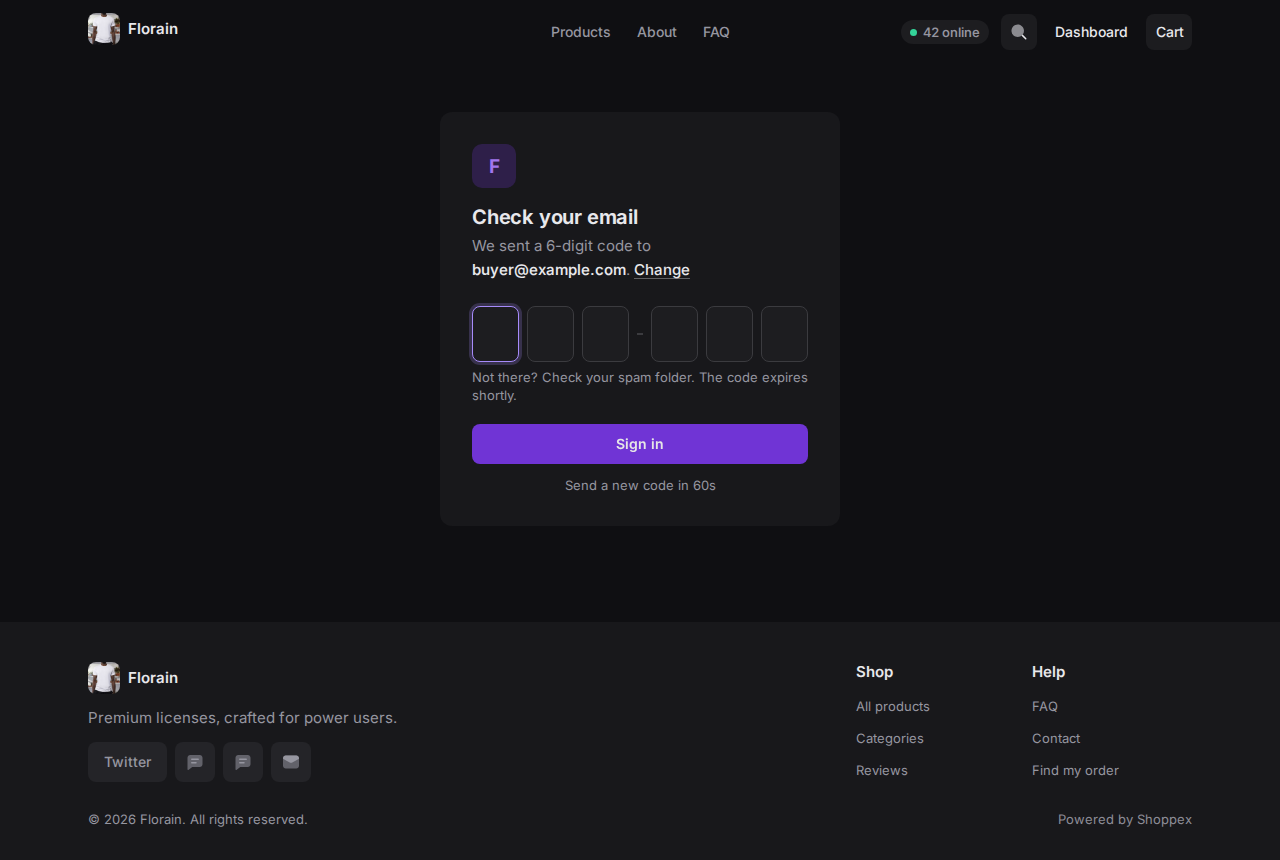This screenshot has width=1280, height=860.
Task: Click the green 42 online status badge
Action: 945,32
